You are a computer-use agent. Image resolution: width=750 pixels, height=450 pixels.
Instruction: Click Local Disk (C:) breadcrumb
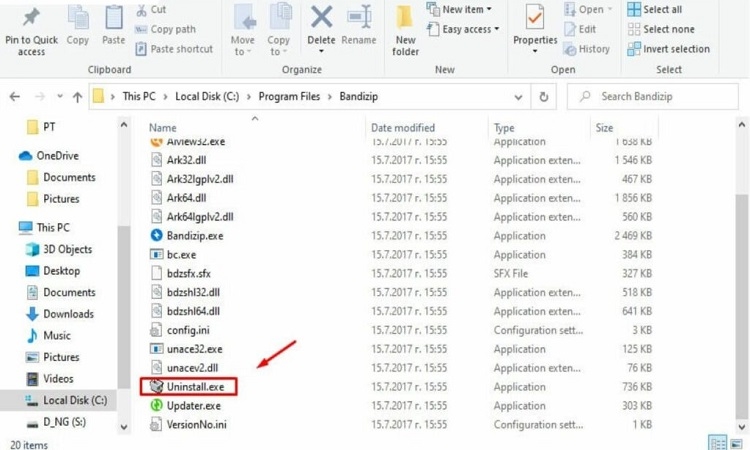click(x=207, y=97)
